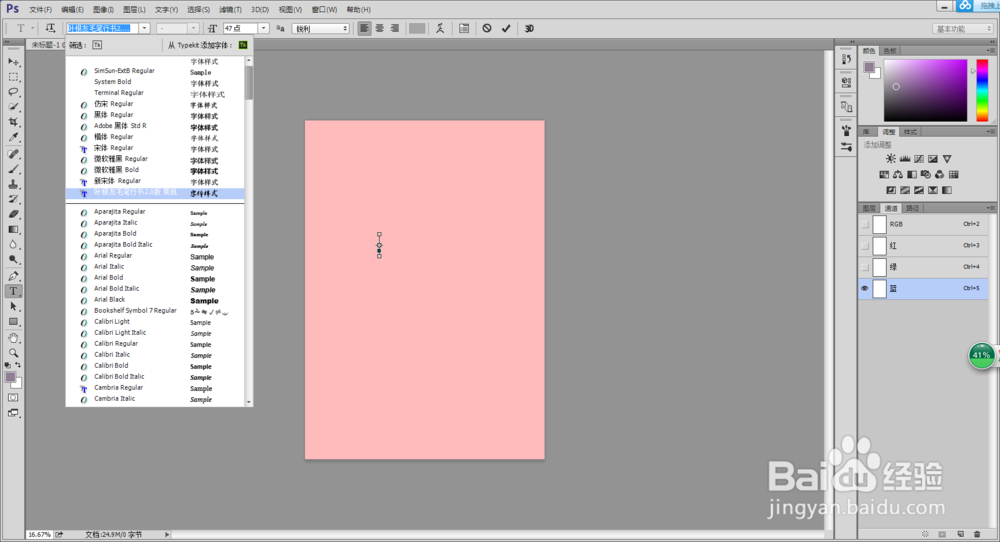Open the 图层(L) menu
The width and height of the screenshot is (1000, 542).
click(134, 10)
